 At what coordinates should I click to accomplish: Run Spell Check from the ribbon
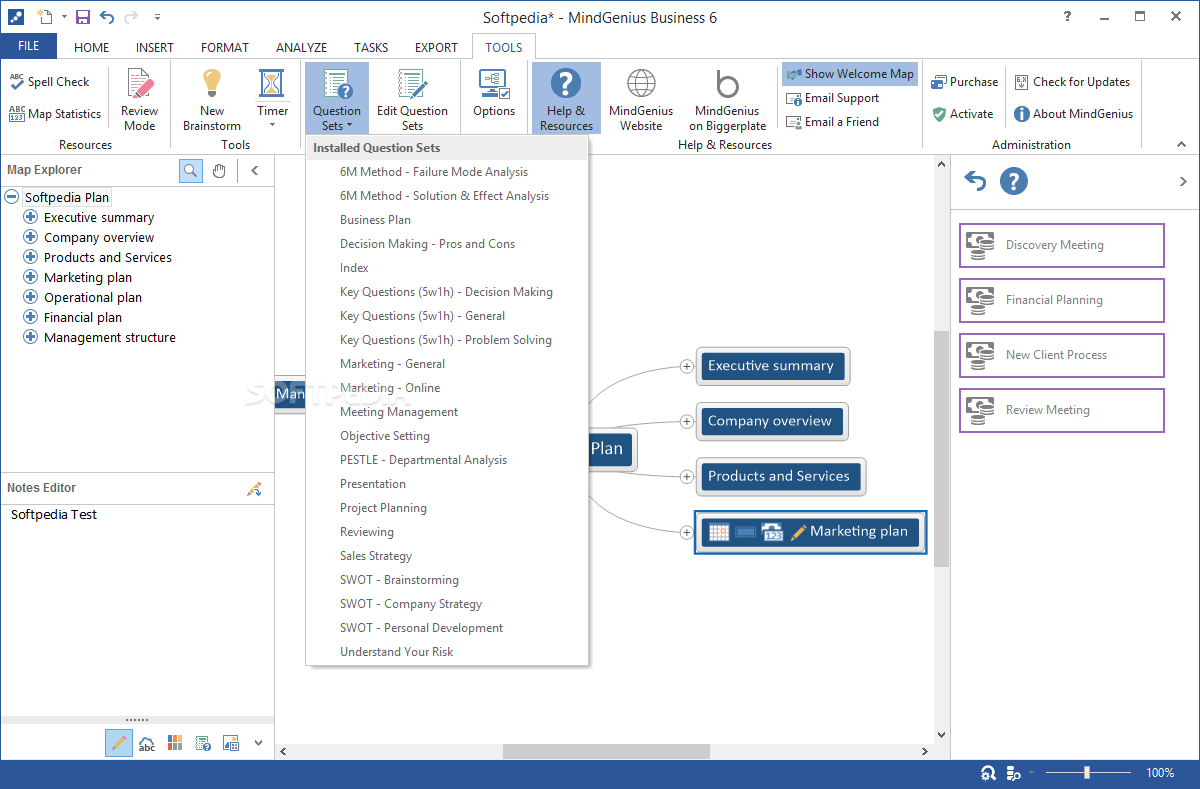pyautogui.click(x=50, y=82)
